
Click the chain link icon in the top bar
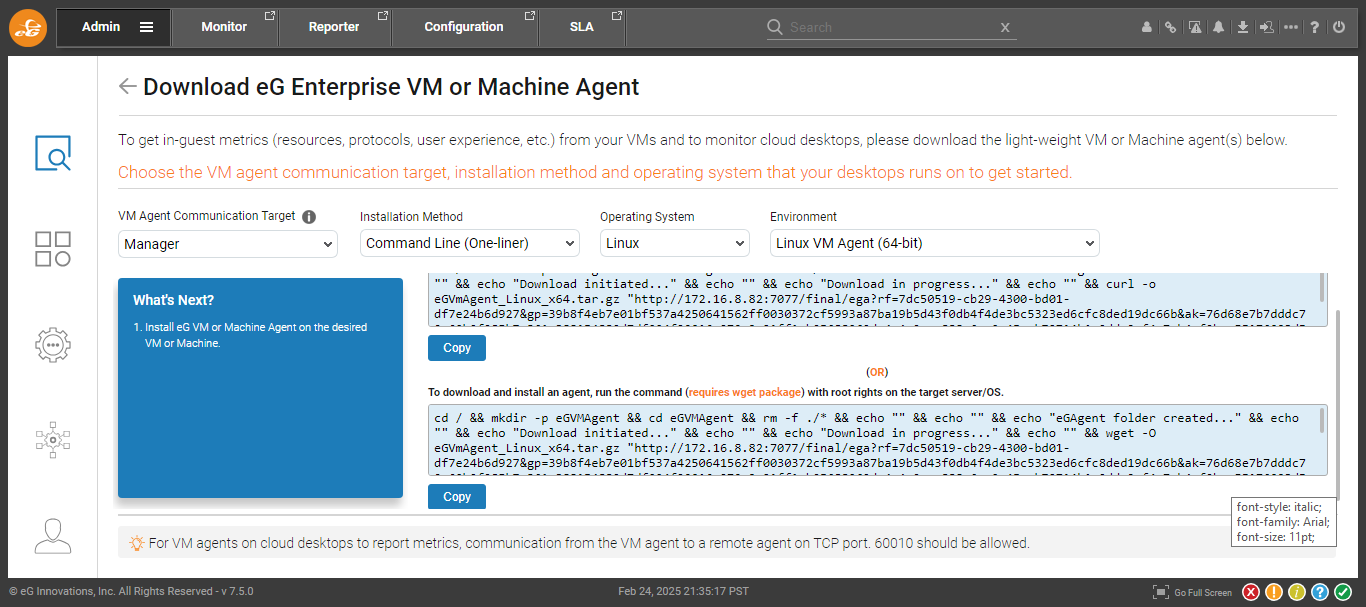pos(1170,28)
